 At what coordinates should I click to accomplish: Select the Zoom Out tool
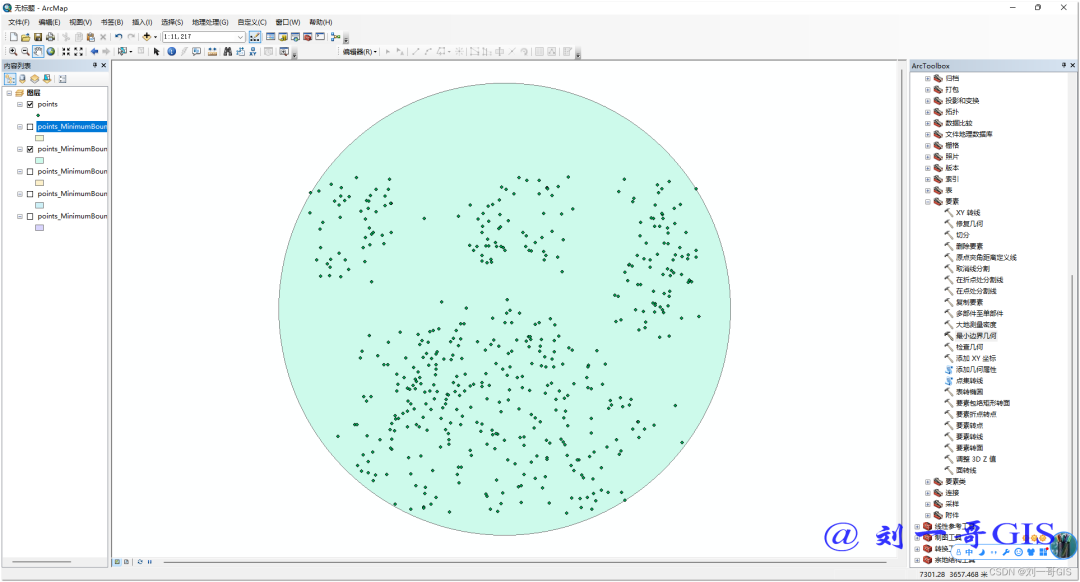(x=25, y=52)
